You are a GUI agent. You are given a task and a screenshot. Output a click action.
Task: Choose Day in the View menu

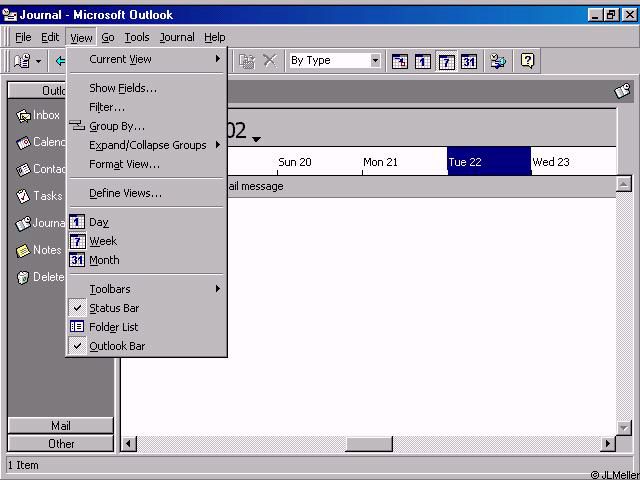point(146,222)
